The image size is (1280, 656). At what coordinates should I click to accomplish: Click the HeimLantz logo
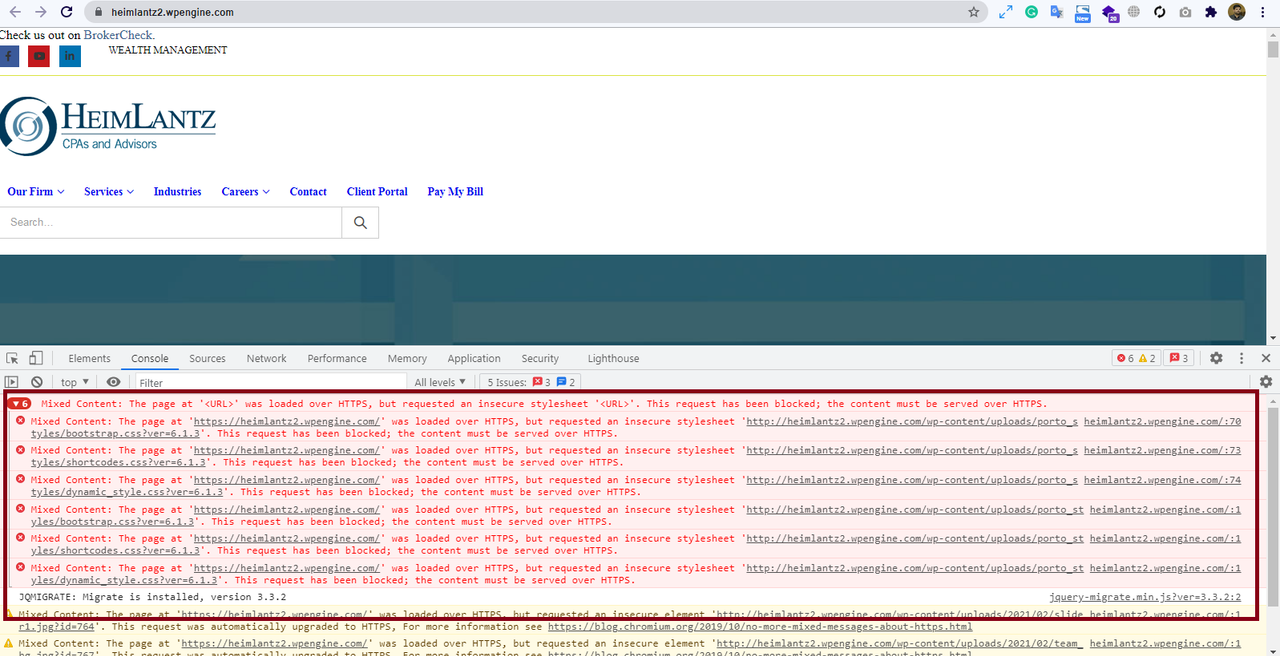pos(108,126)
